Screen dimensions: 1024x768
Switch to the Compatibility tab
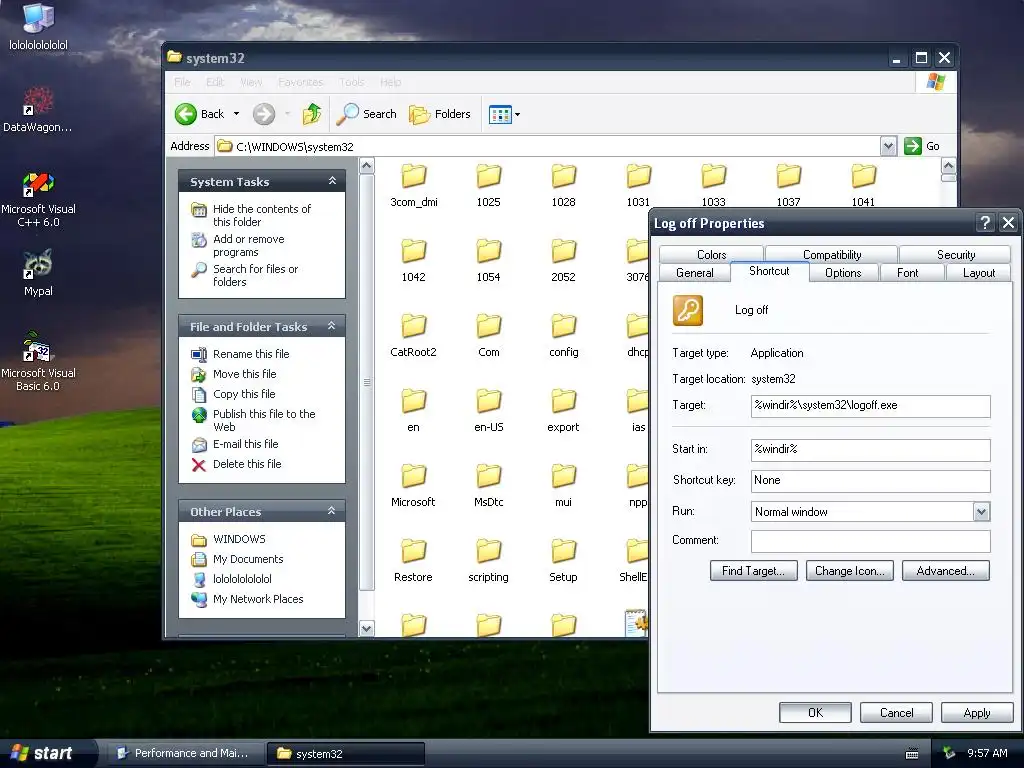tap(831, 255)
